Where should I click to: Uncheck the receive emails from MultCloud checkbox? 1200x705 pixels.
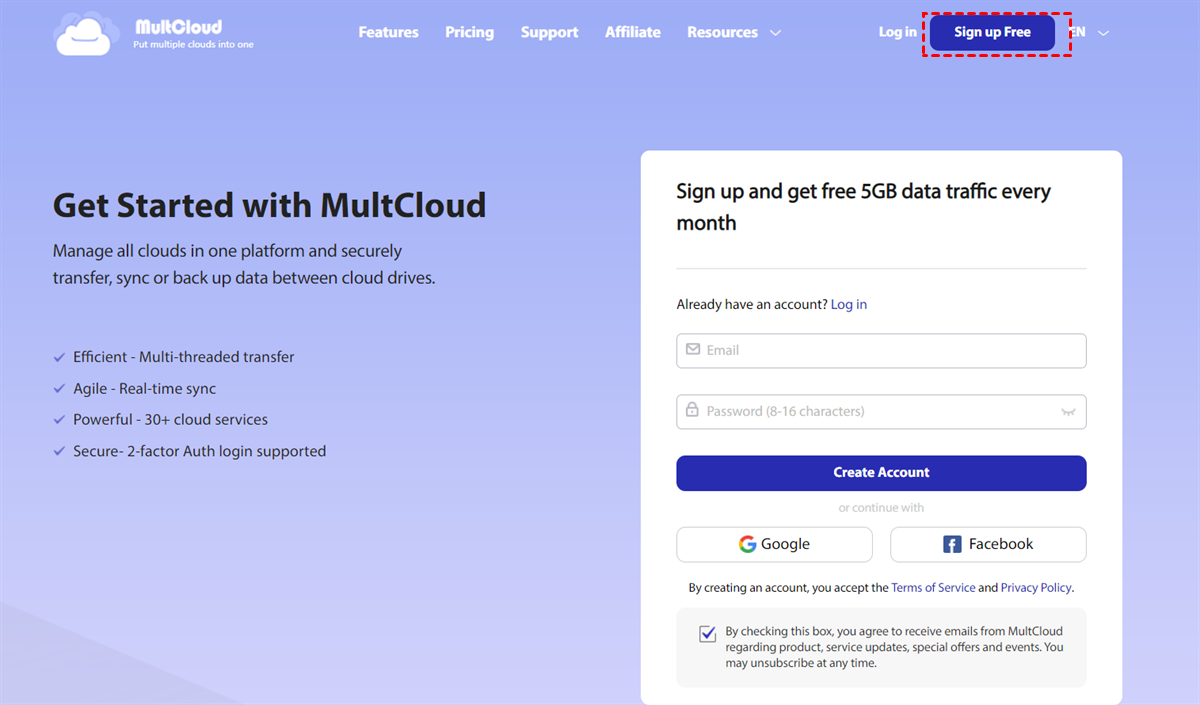(708, 633)
